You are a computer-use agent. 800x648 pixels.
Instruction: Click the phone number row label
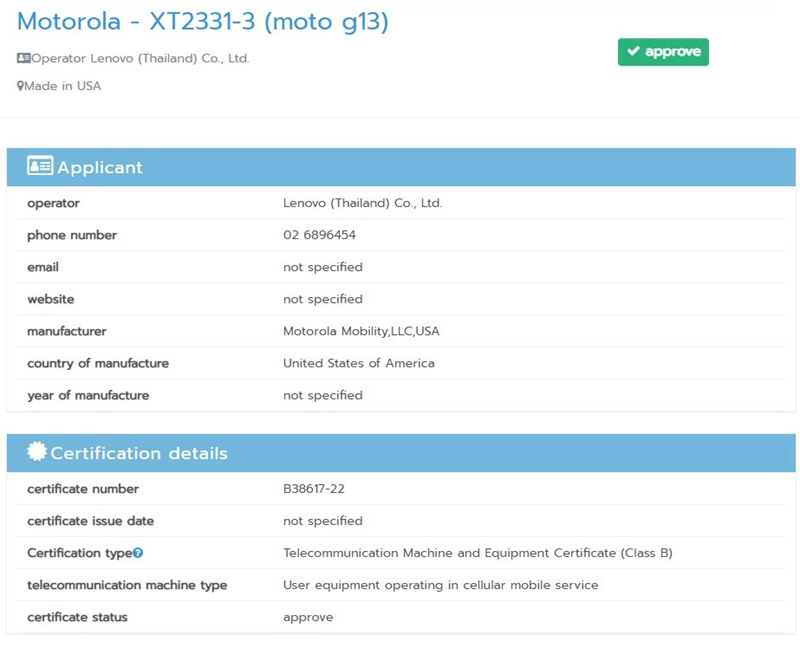click(72, 235)
